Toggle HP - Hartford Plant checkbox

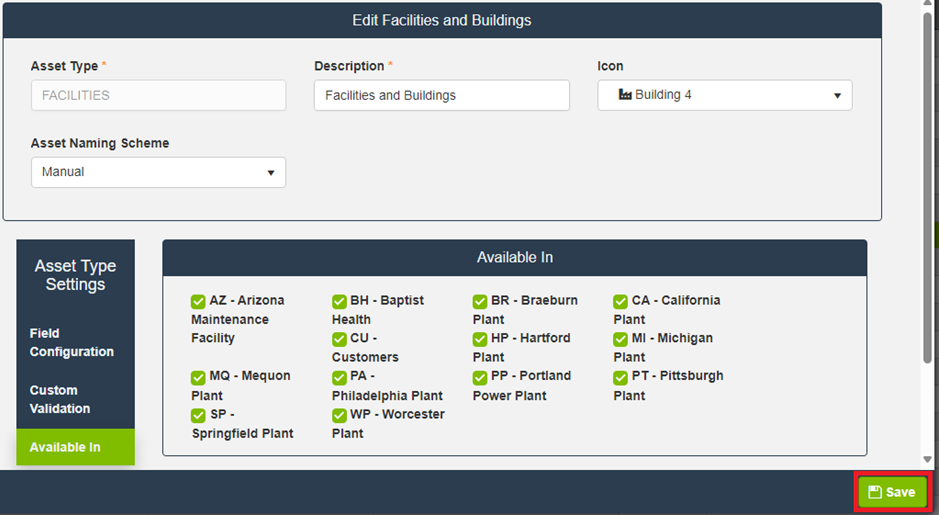tap(480, 339)
